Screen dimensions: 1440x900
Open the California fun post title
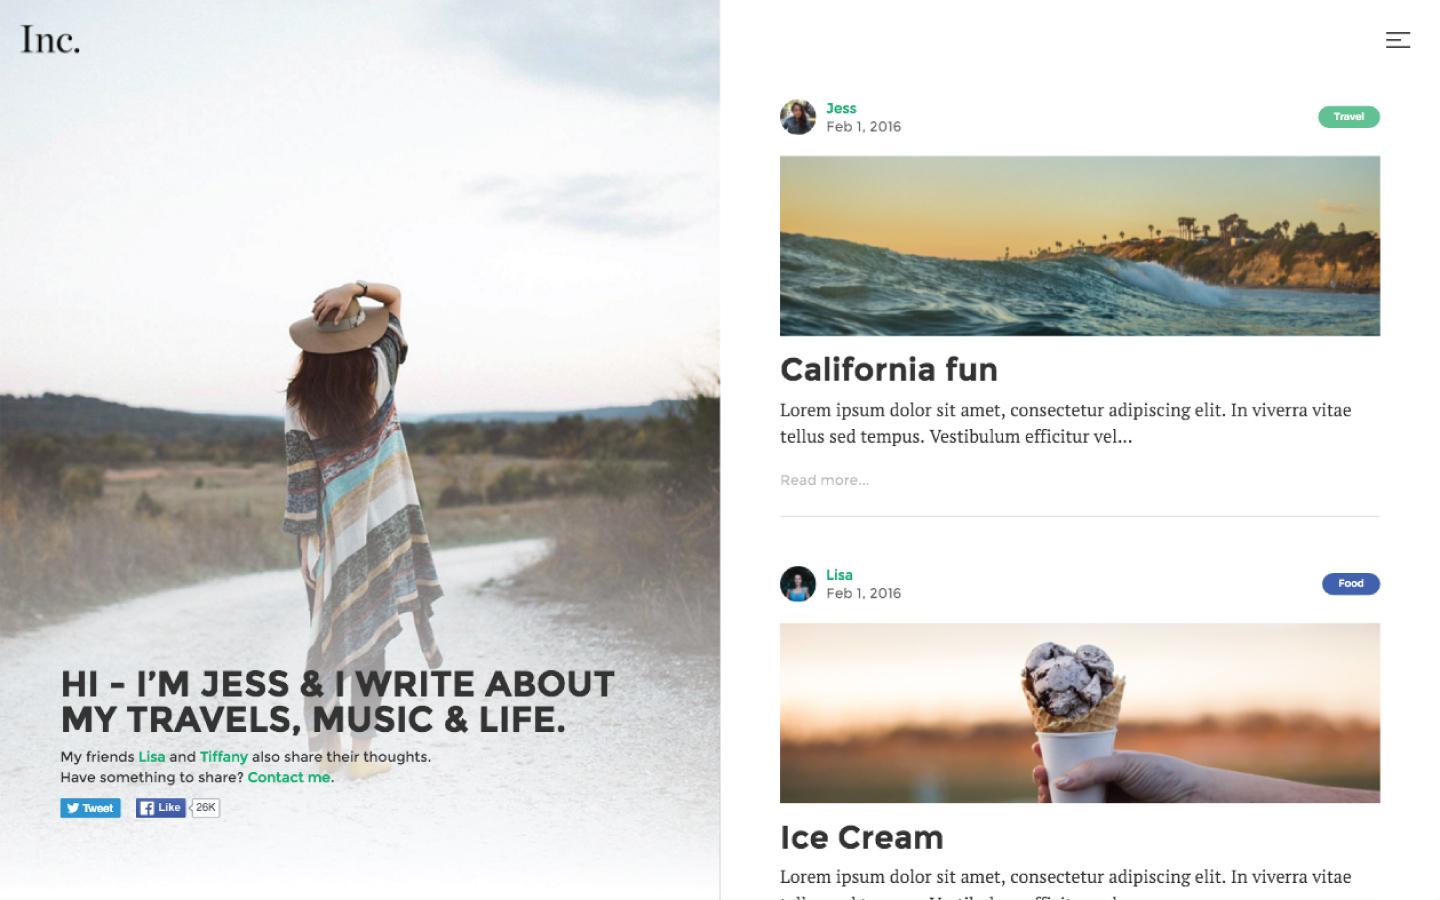pyautogui.click(x=889, y=370)
